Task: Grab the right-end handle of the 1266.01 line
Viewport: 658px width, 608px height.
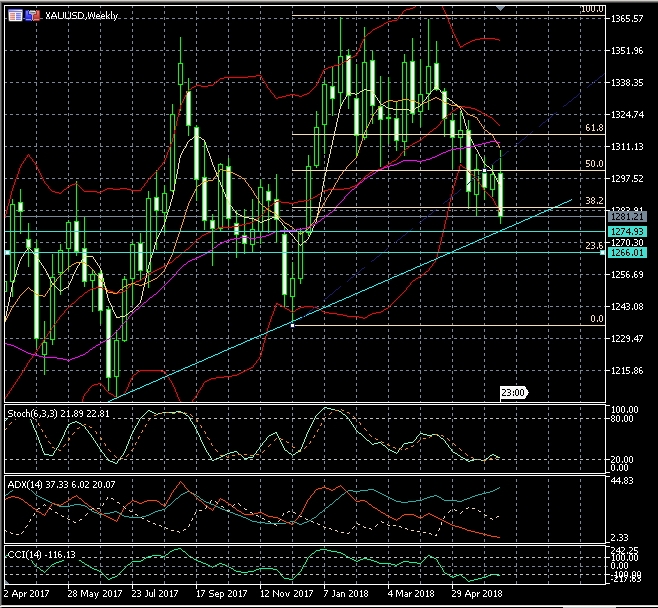Action: coord(603,253)
